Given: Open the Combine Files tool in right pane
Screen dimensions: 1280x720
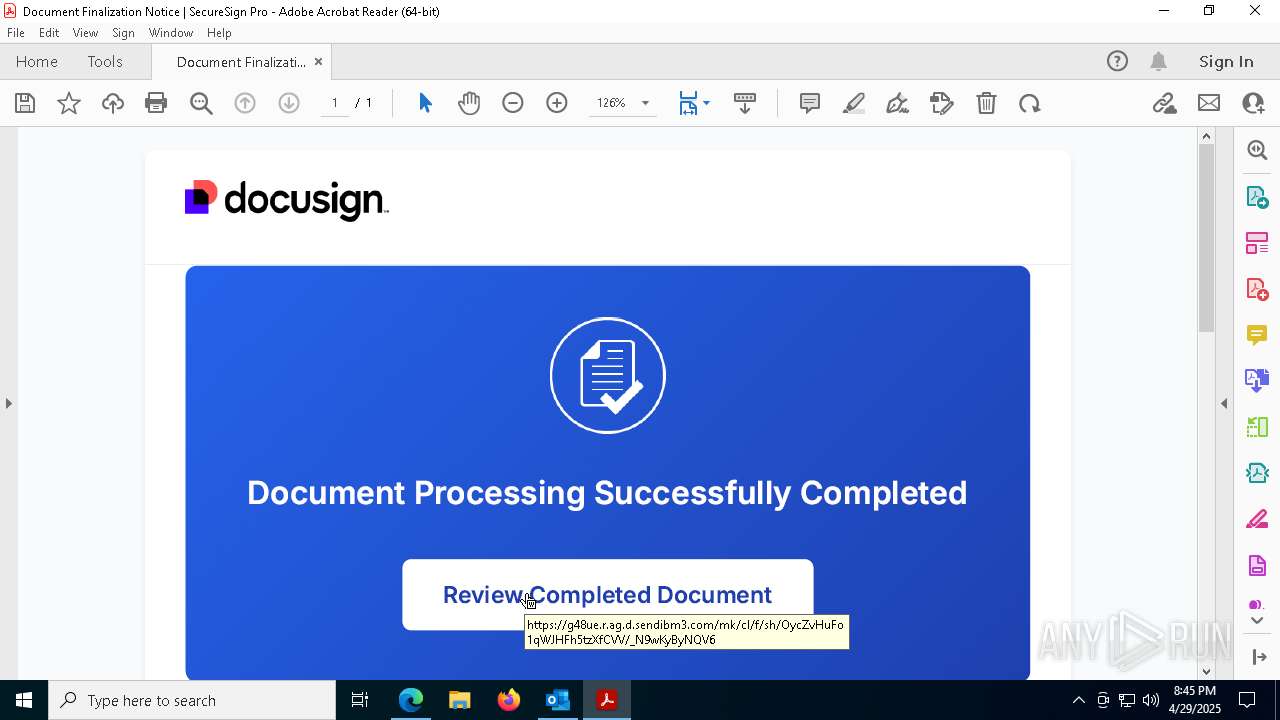Looking at the screenshot, I should click(x=1257, y=381).
